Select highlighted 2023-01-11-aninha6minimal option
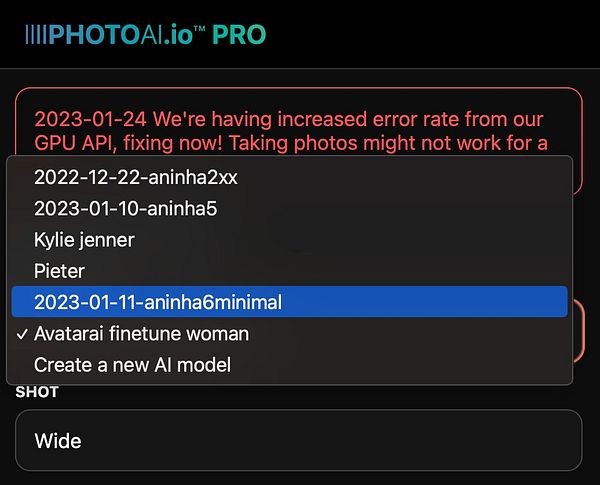The height and width of the screenshot is (485, 600). tap(289, 302)
